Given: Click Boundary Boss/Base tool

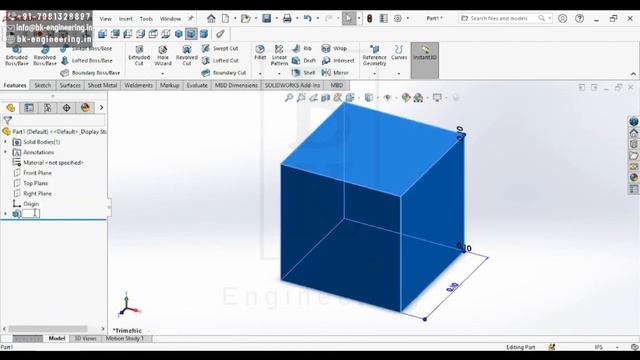Looking at the screenshot, I should pyautogui.click(x=90, y=73).
